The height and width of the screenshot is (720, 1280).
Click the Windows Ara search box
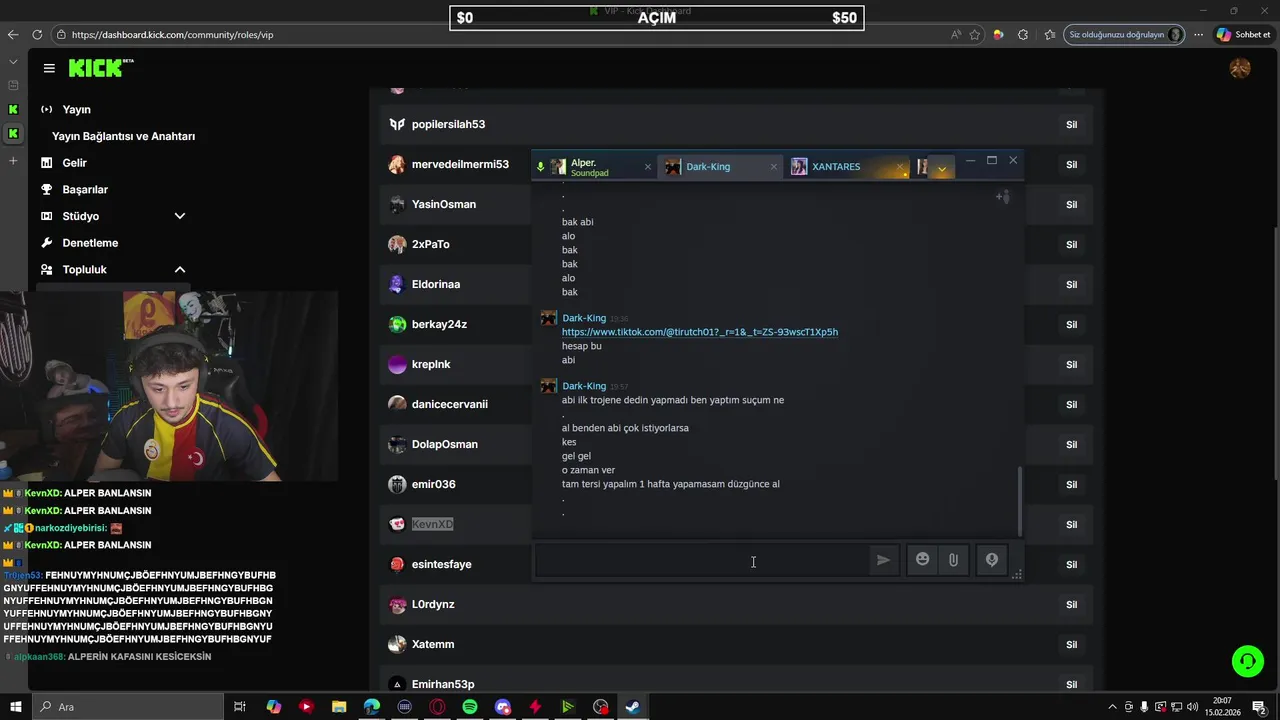pos(126,707)
